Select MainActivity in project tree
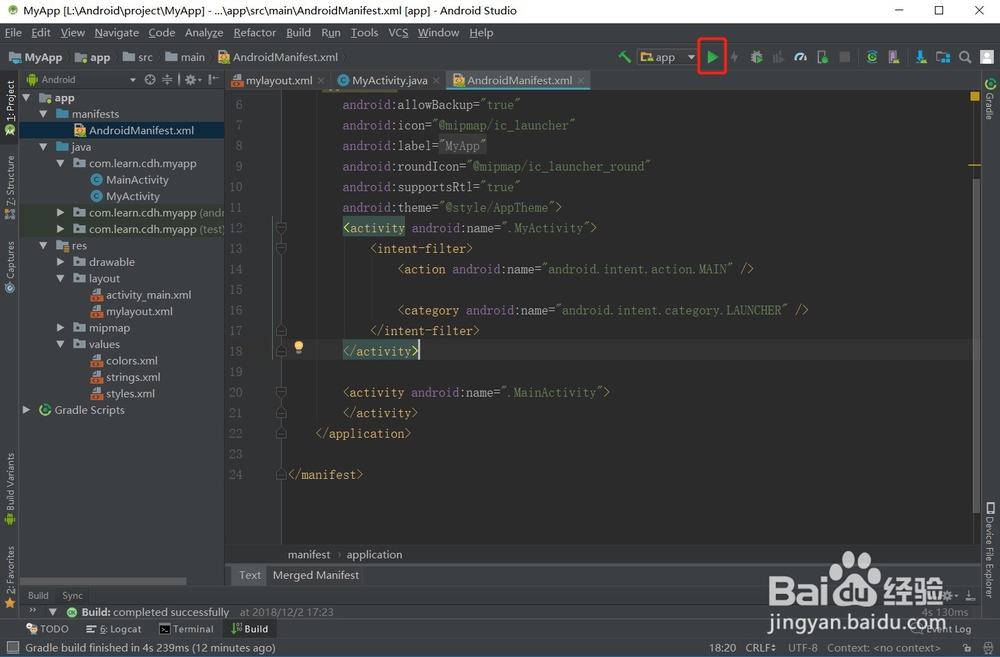This screenshot has width=1000, height=657. (x=137, y=180)
